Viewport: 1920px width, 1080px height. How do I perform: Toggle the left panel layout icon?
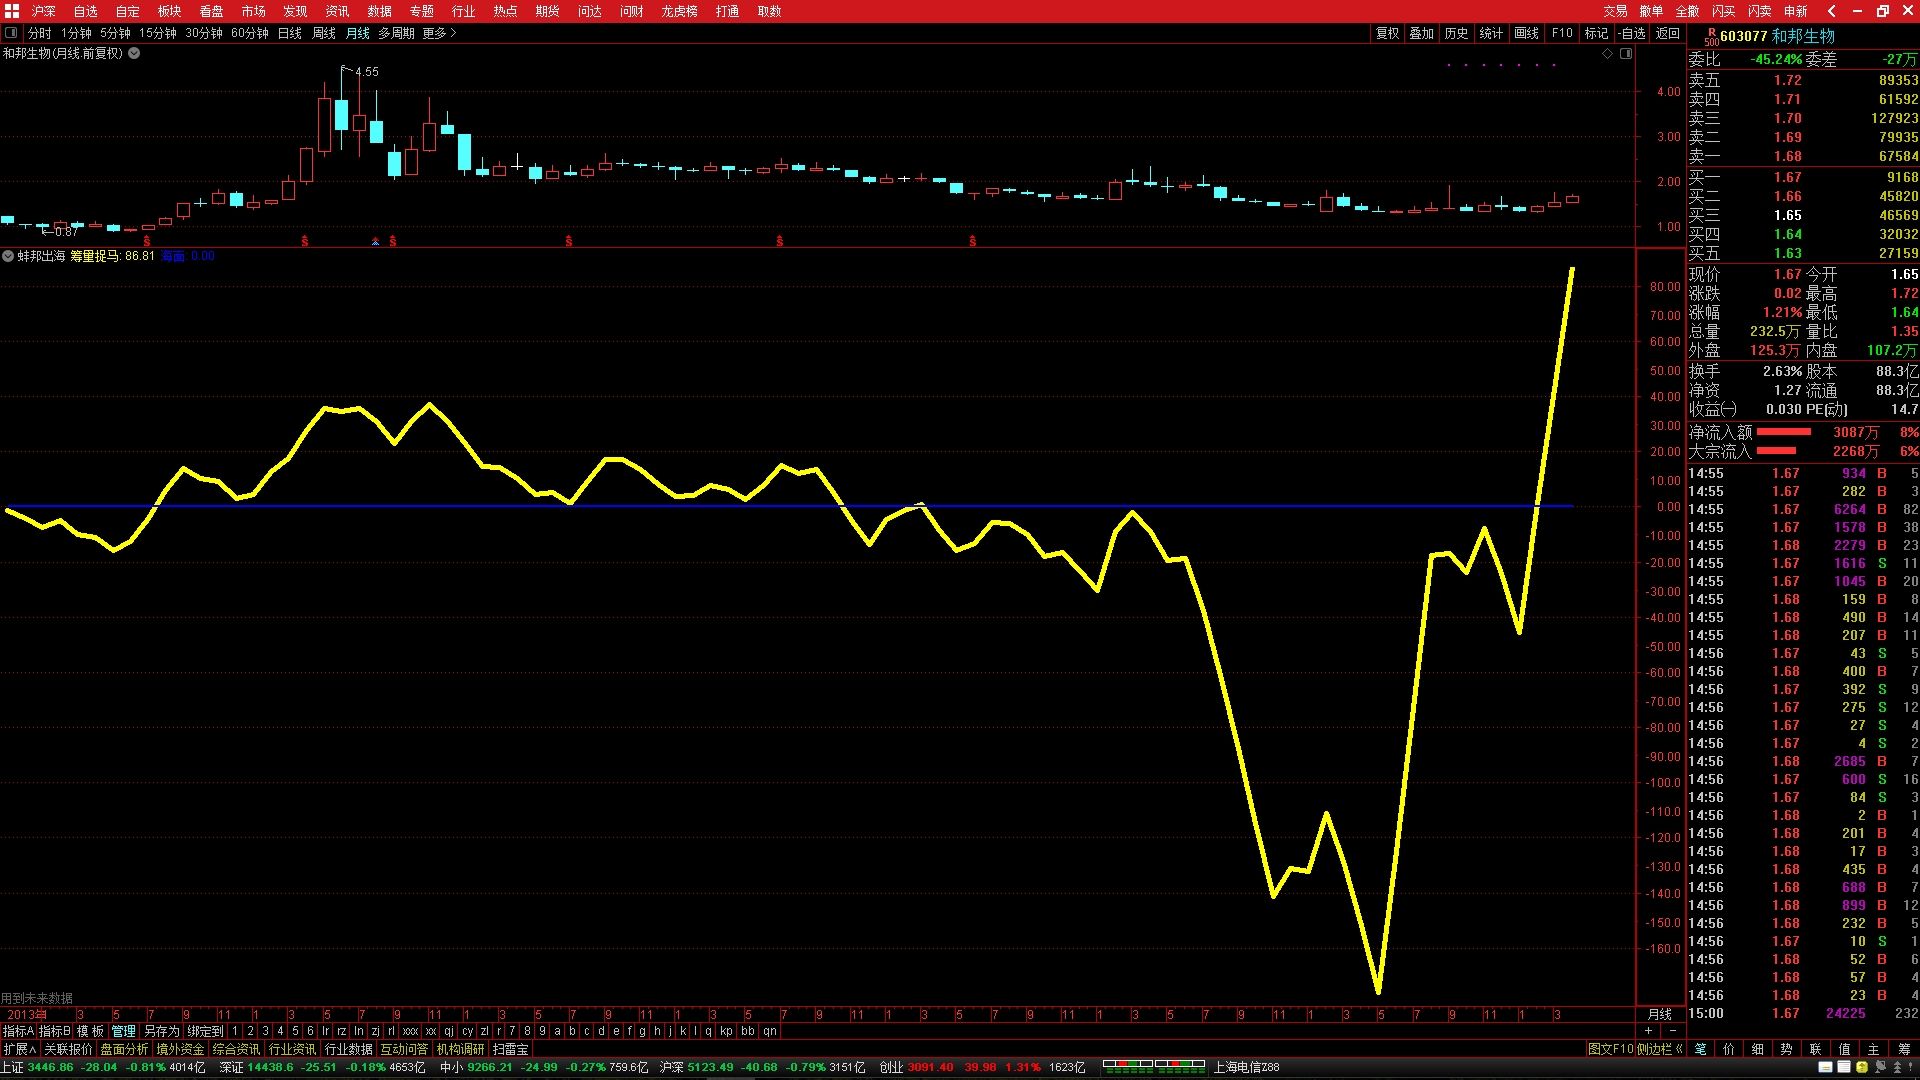pyautogui.click(x=11, y=33)
